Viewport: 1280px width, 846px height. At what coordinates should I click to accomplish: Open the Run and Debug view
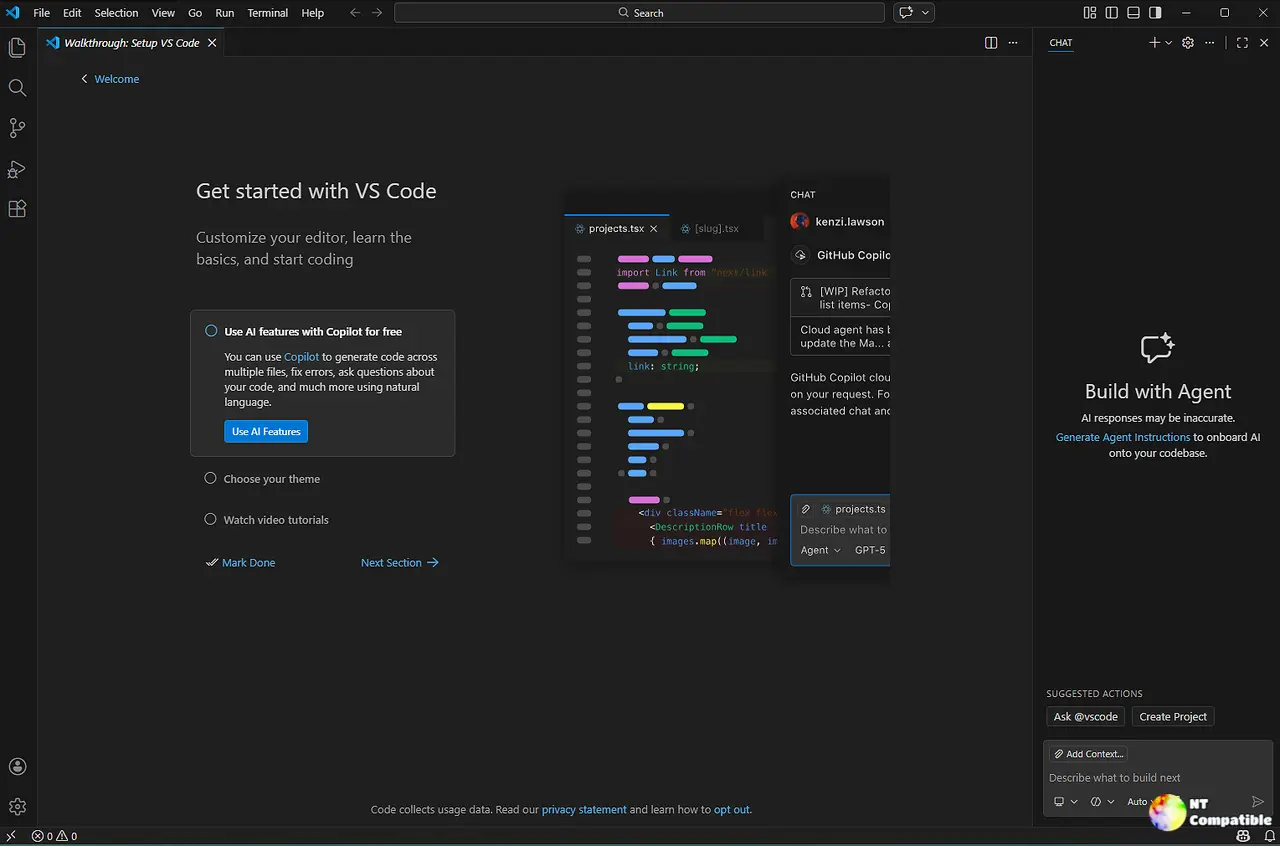17,169
